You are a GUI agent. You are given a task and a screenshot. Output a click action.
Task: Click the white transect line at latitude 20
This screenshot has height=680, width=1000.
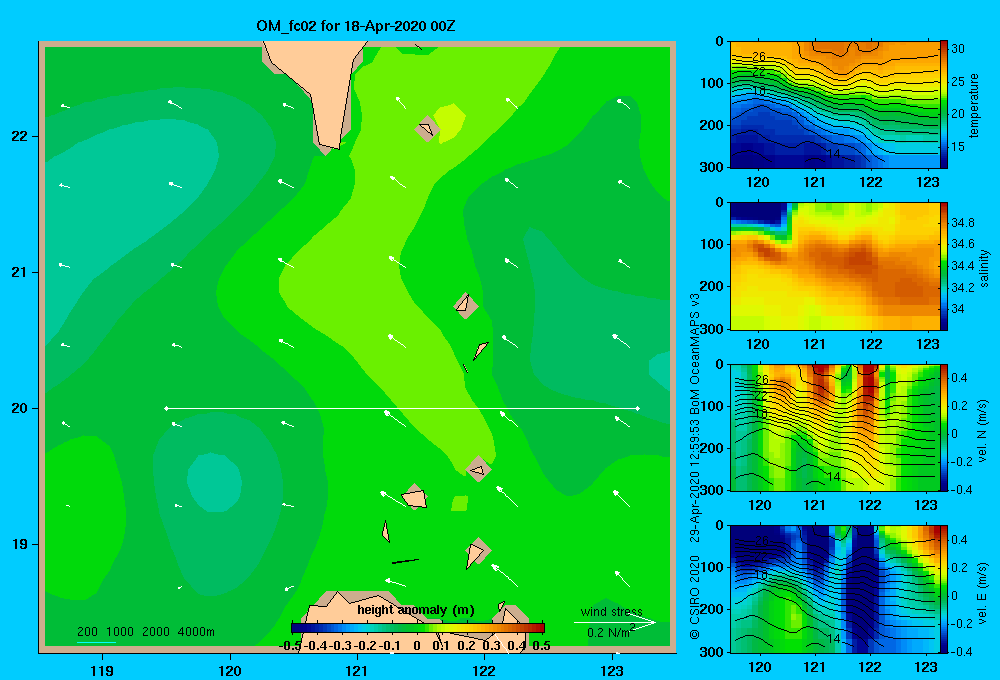click(402, 408)
